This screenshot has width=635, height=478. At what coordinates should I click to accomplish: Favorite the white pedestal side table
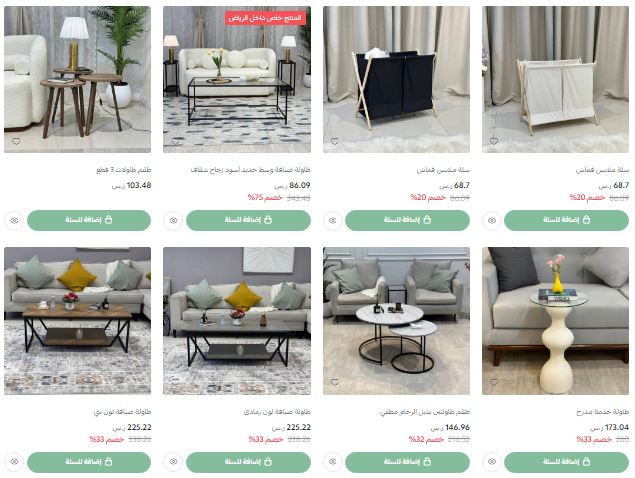[494, 382]
